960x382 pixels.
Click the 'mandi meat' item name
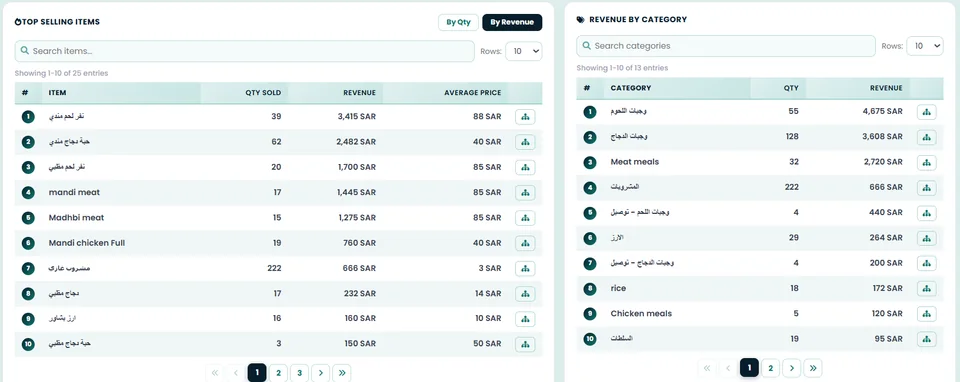[x=74, y=192]
